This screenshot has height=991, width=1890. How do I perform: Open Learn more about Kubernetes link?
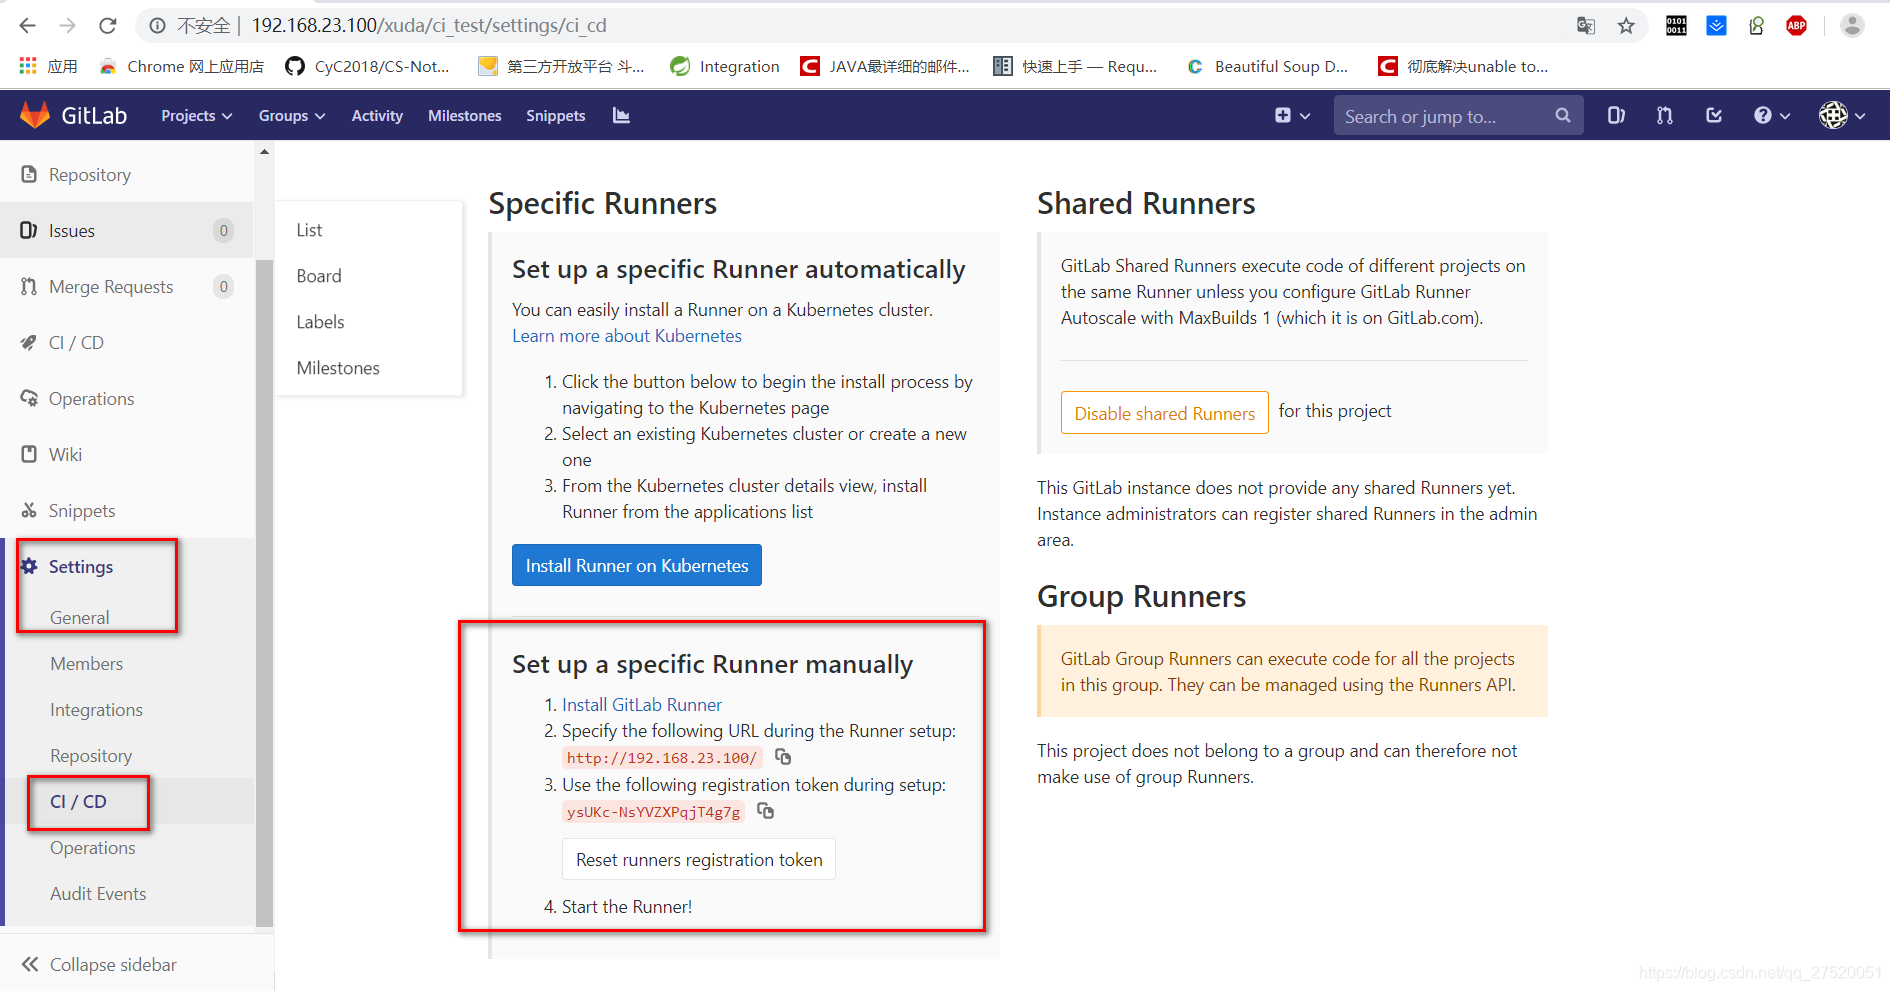tap(627, 336)
